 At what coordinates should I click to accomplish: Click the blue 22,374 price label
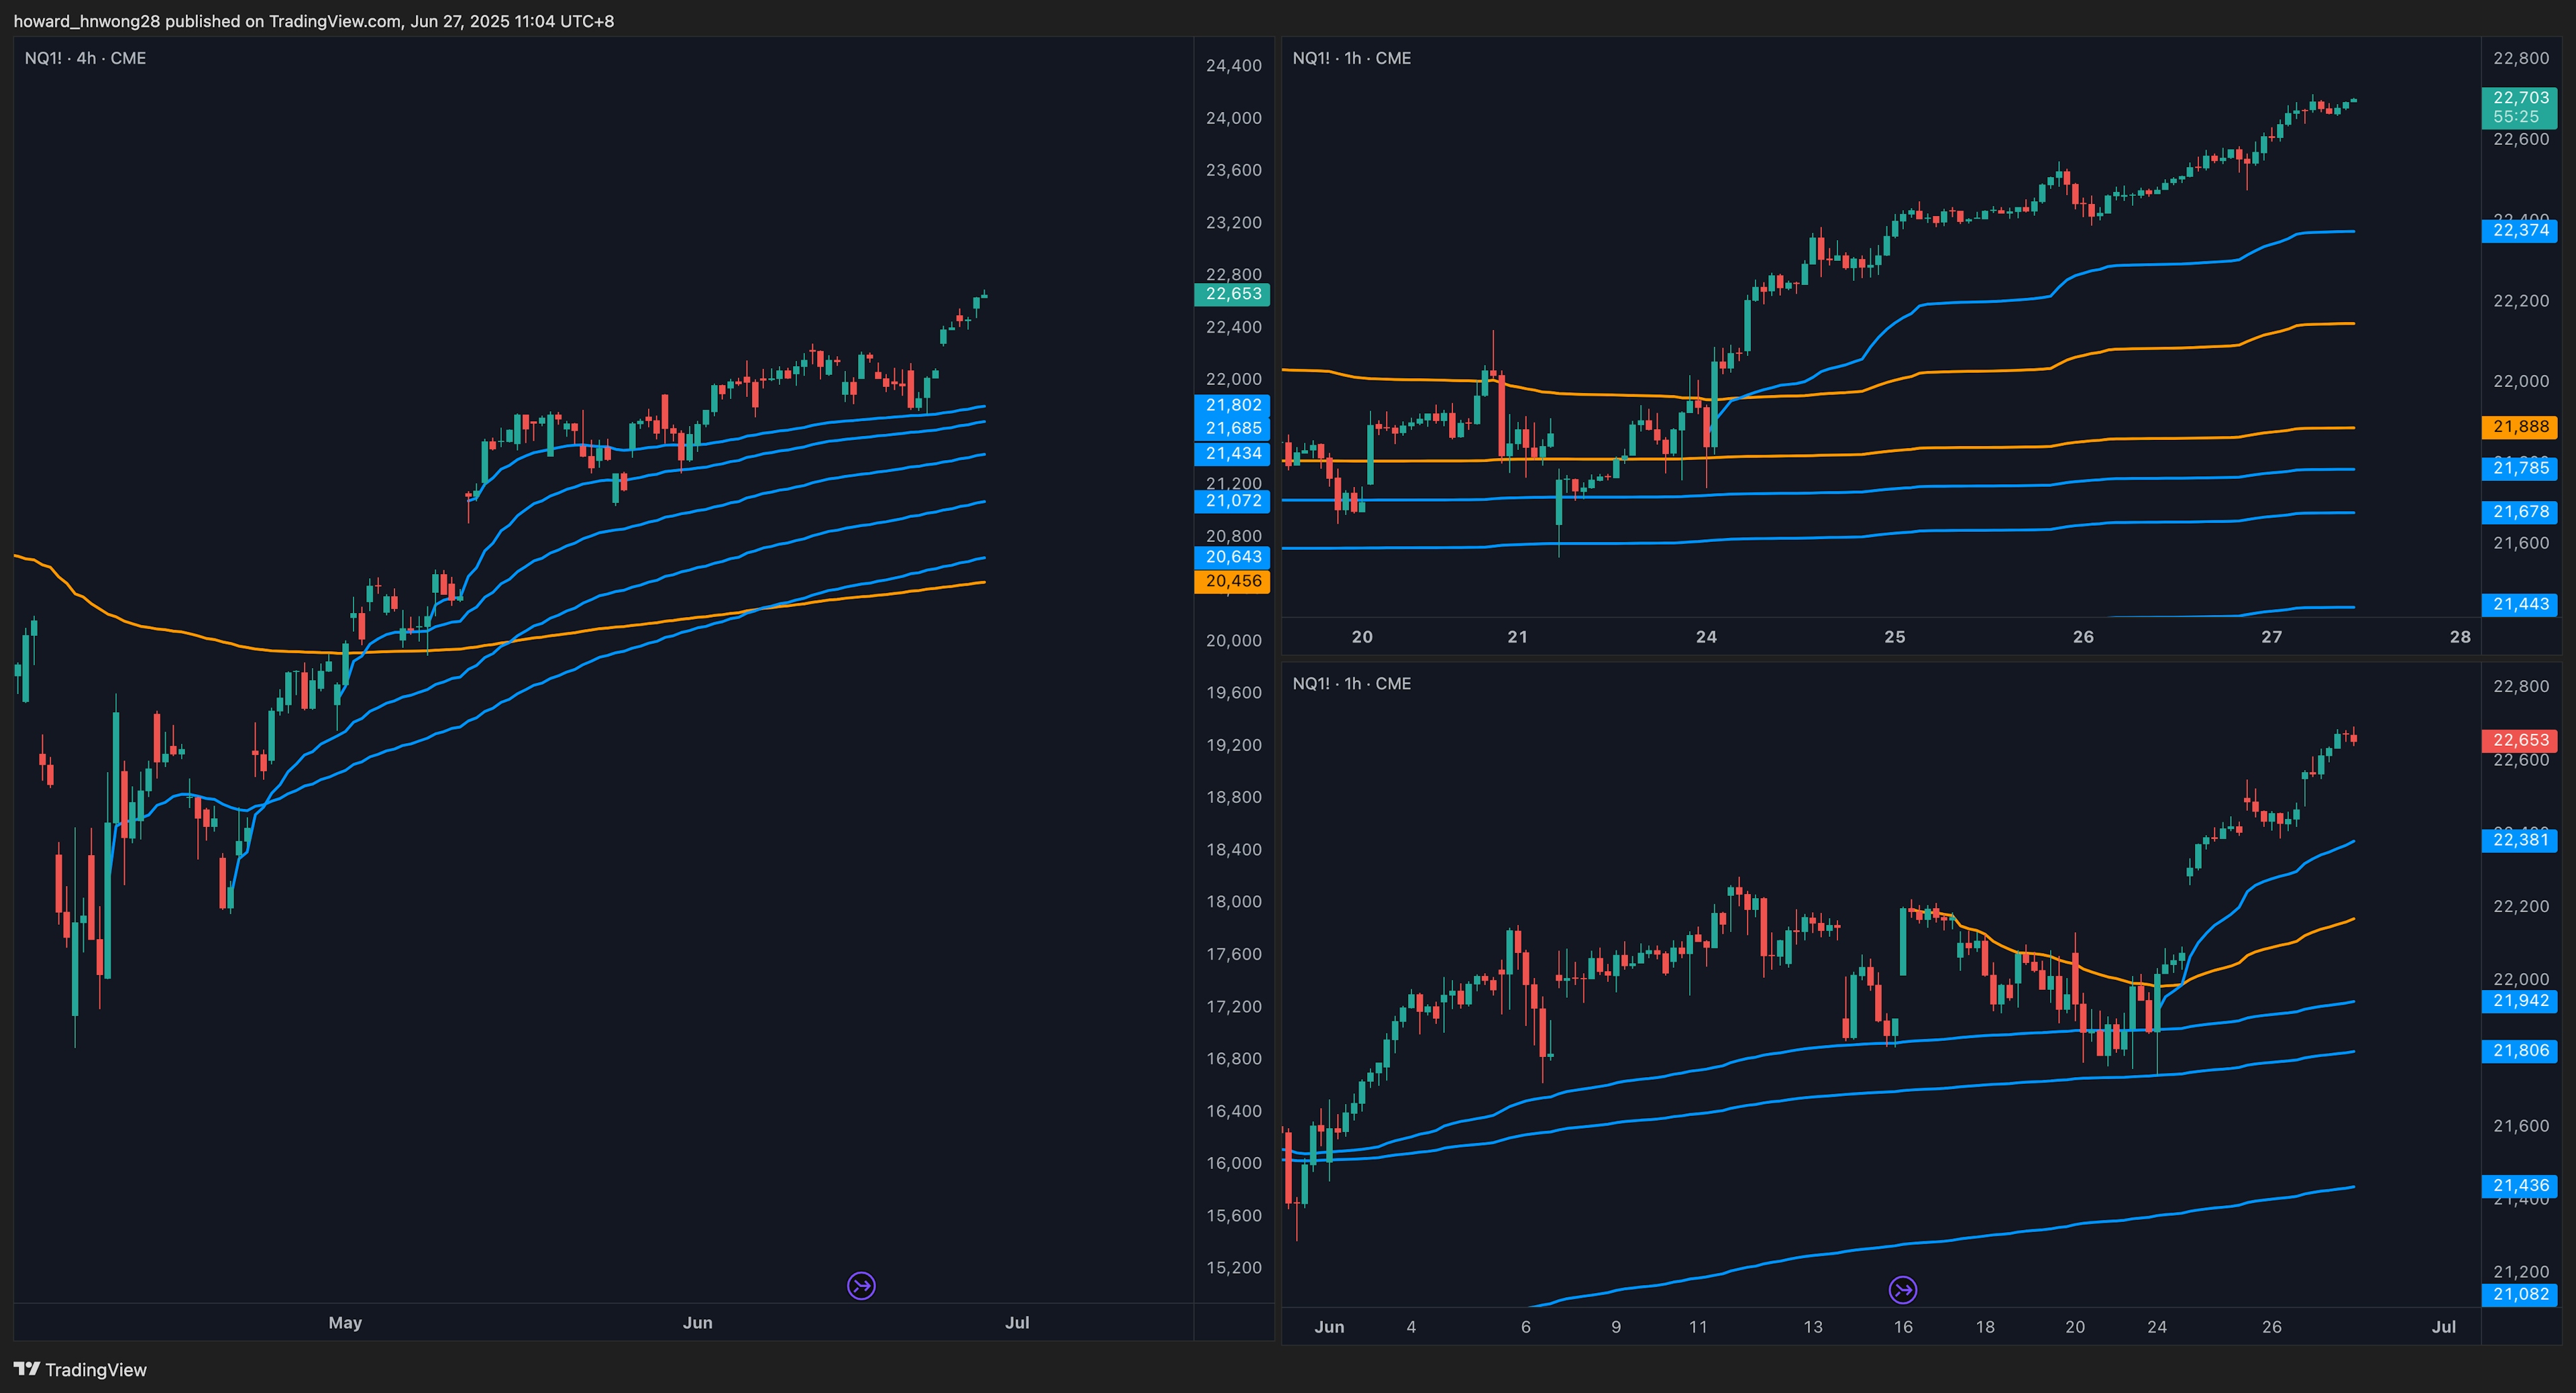point(2519,231)
